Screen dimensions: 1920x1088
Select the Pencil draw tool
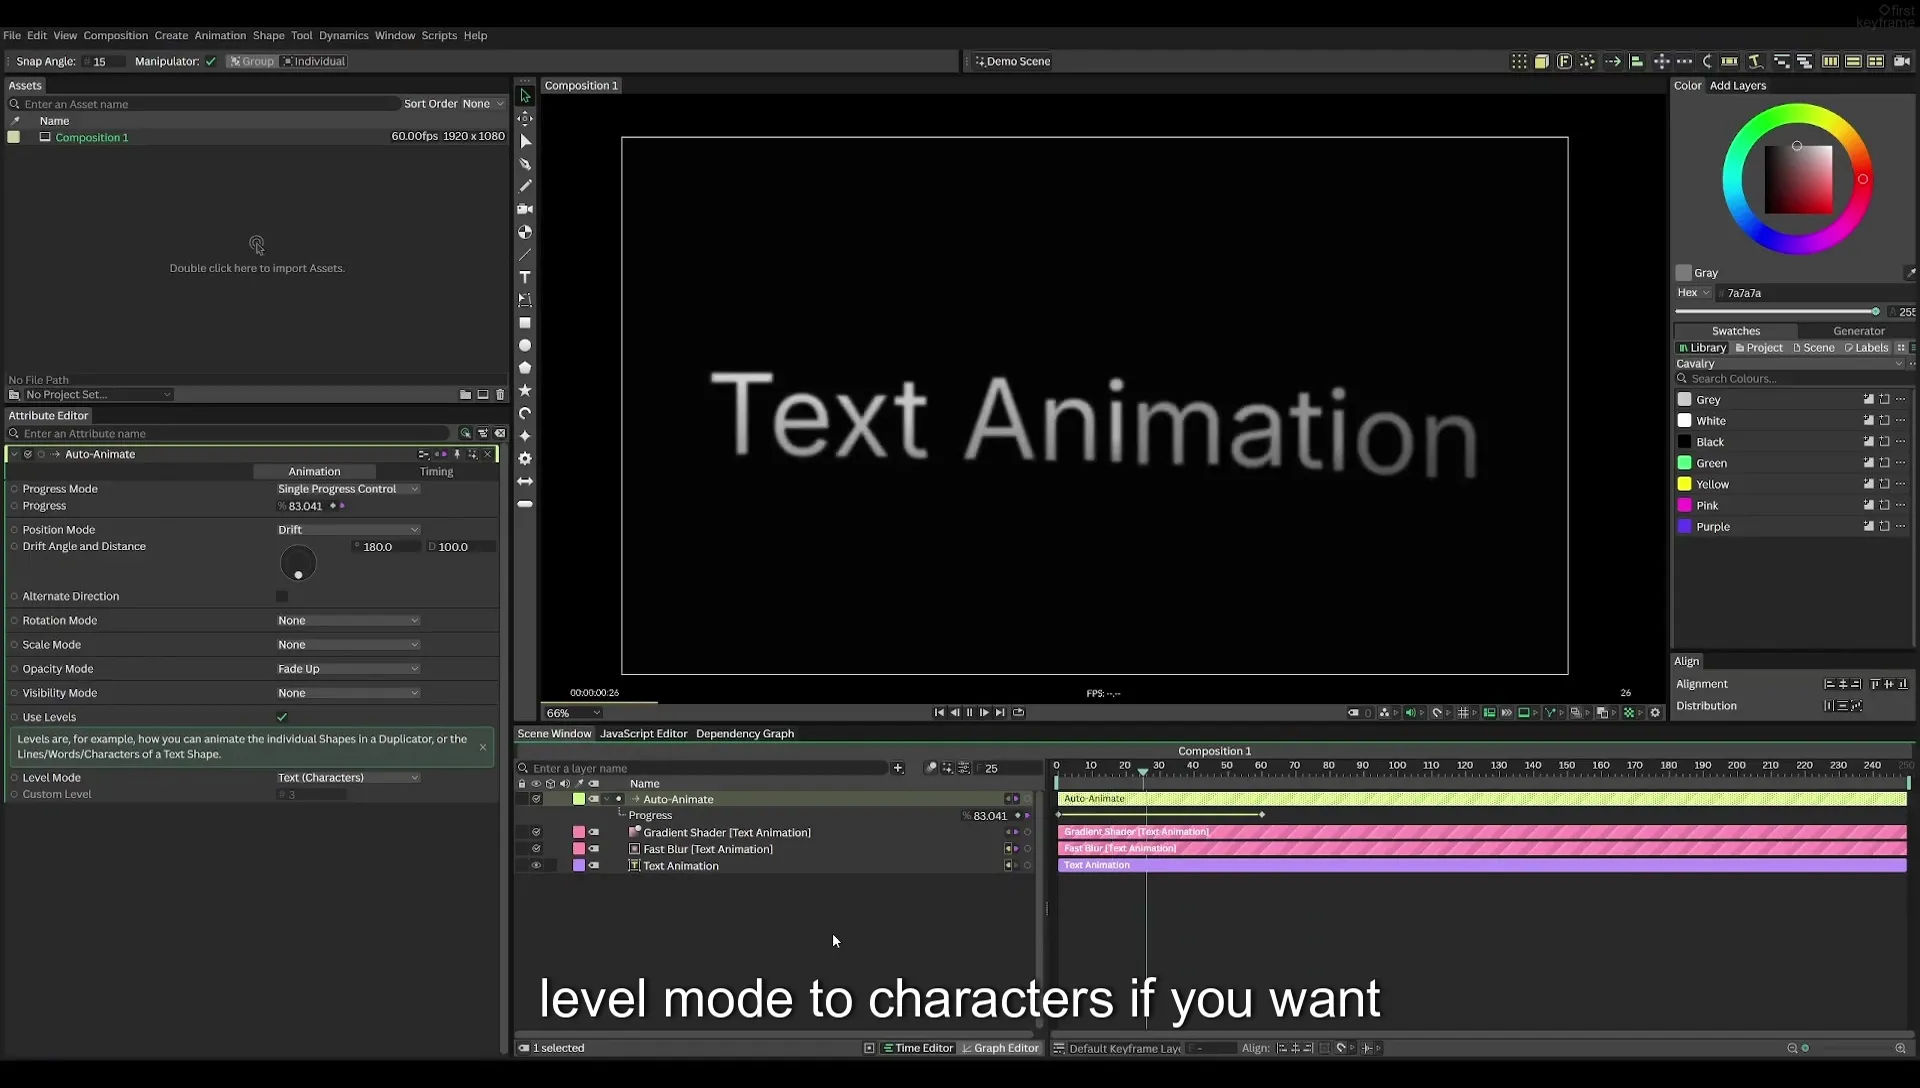(525, 186)
